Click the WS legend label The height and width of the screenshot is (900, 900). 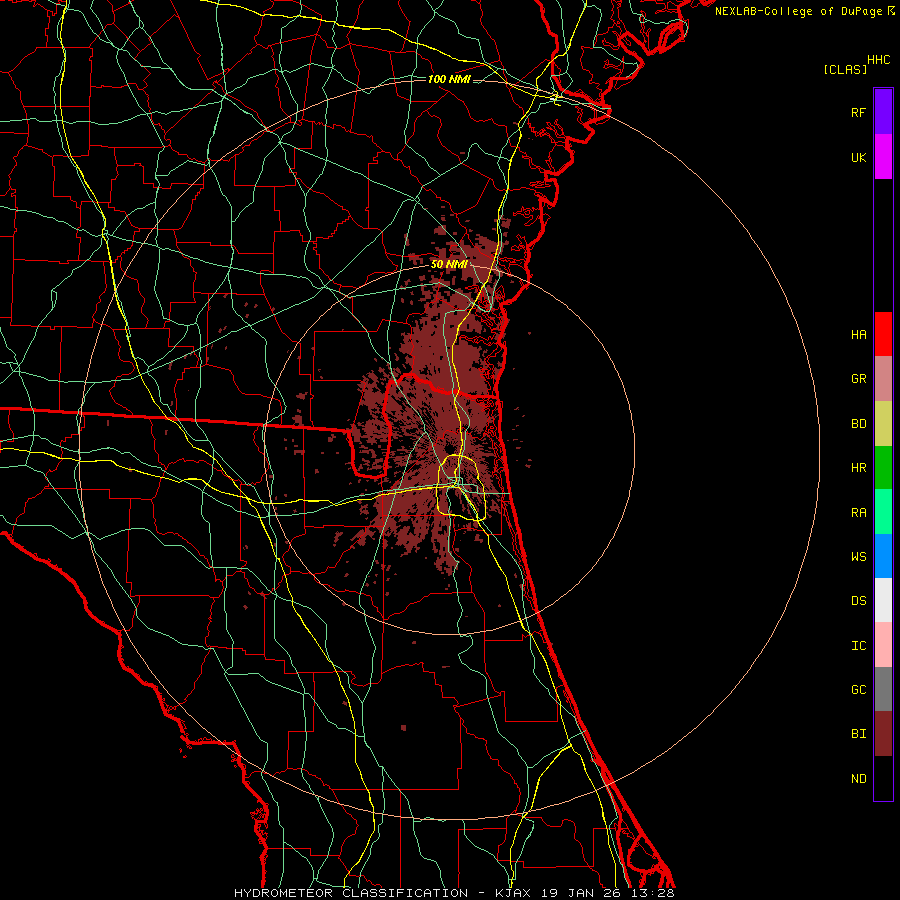[x=858, y=556]
